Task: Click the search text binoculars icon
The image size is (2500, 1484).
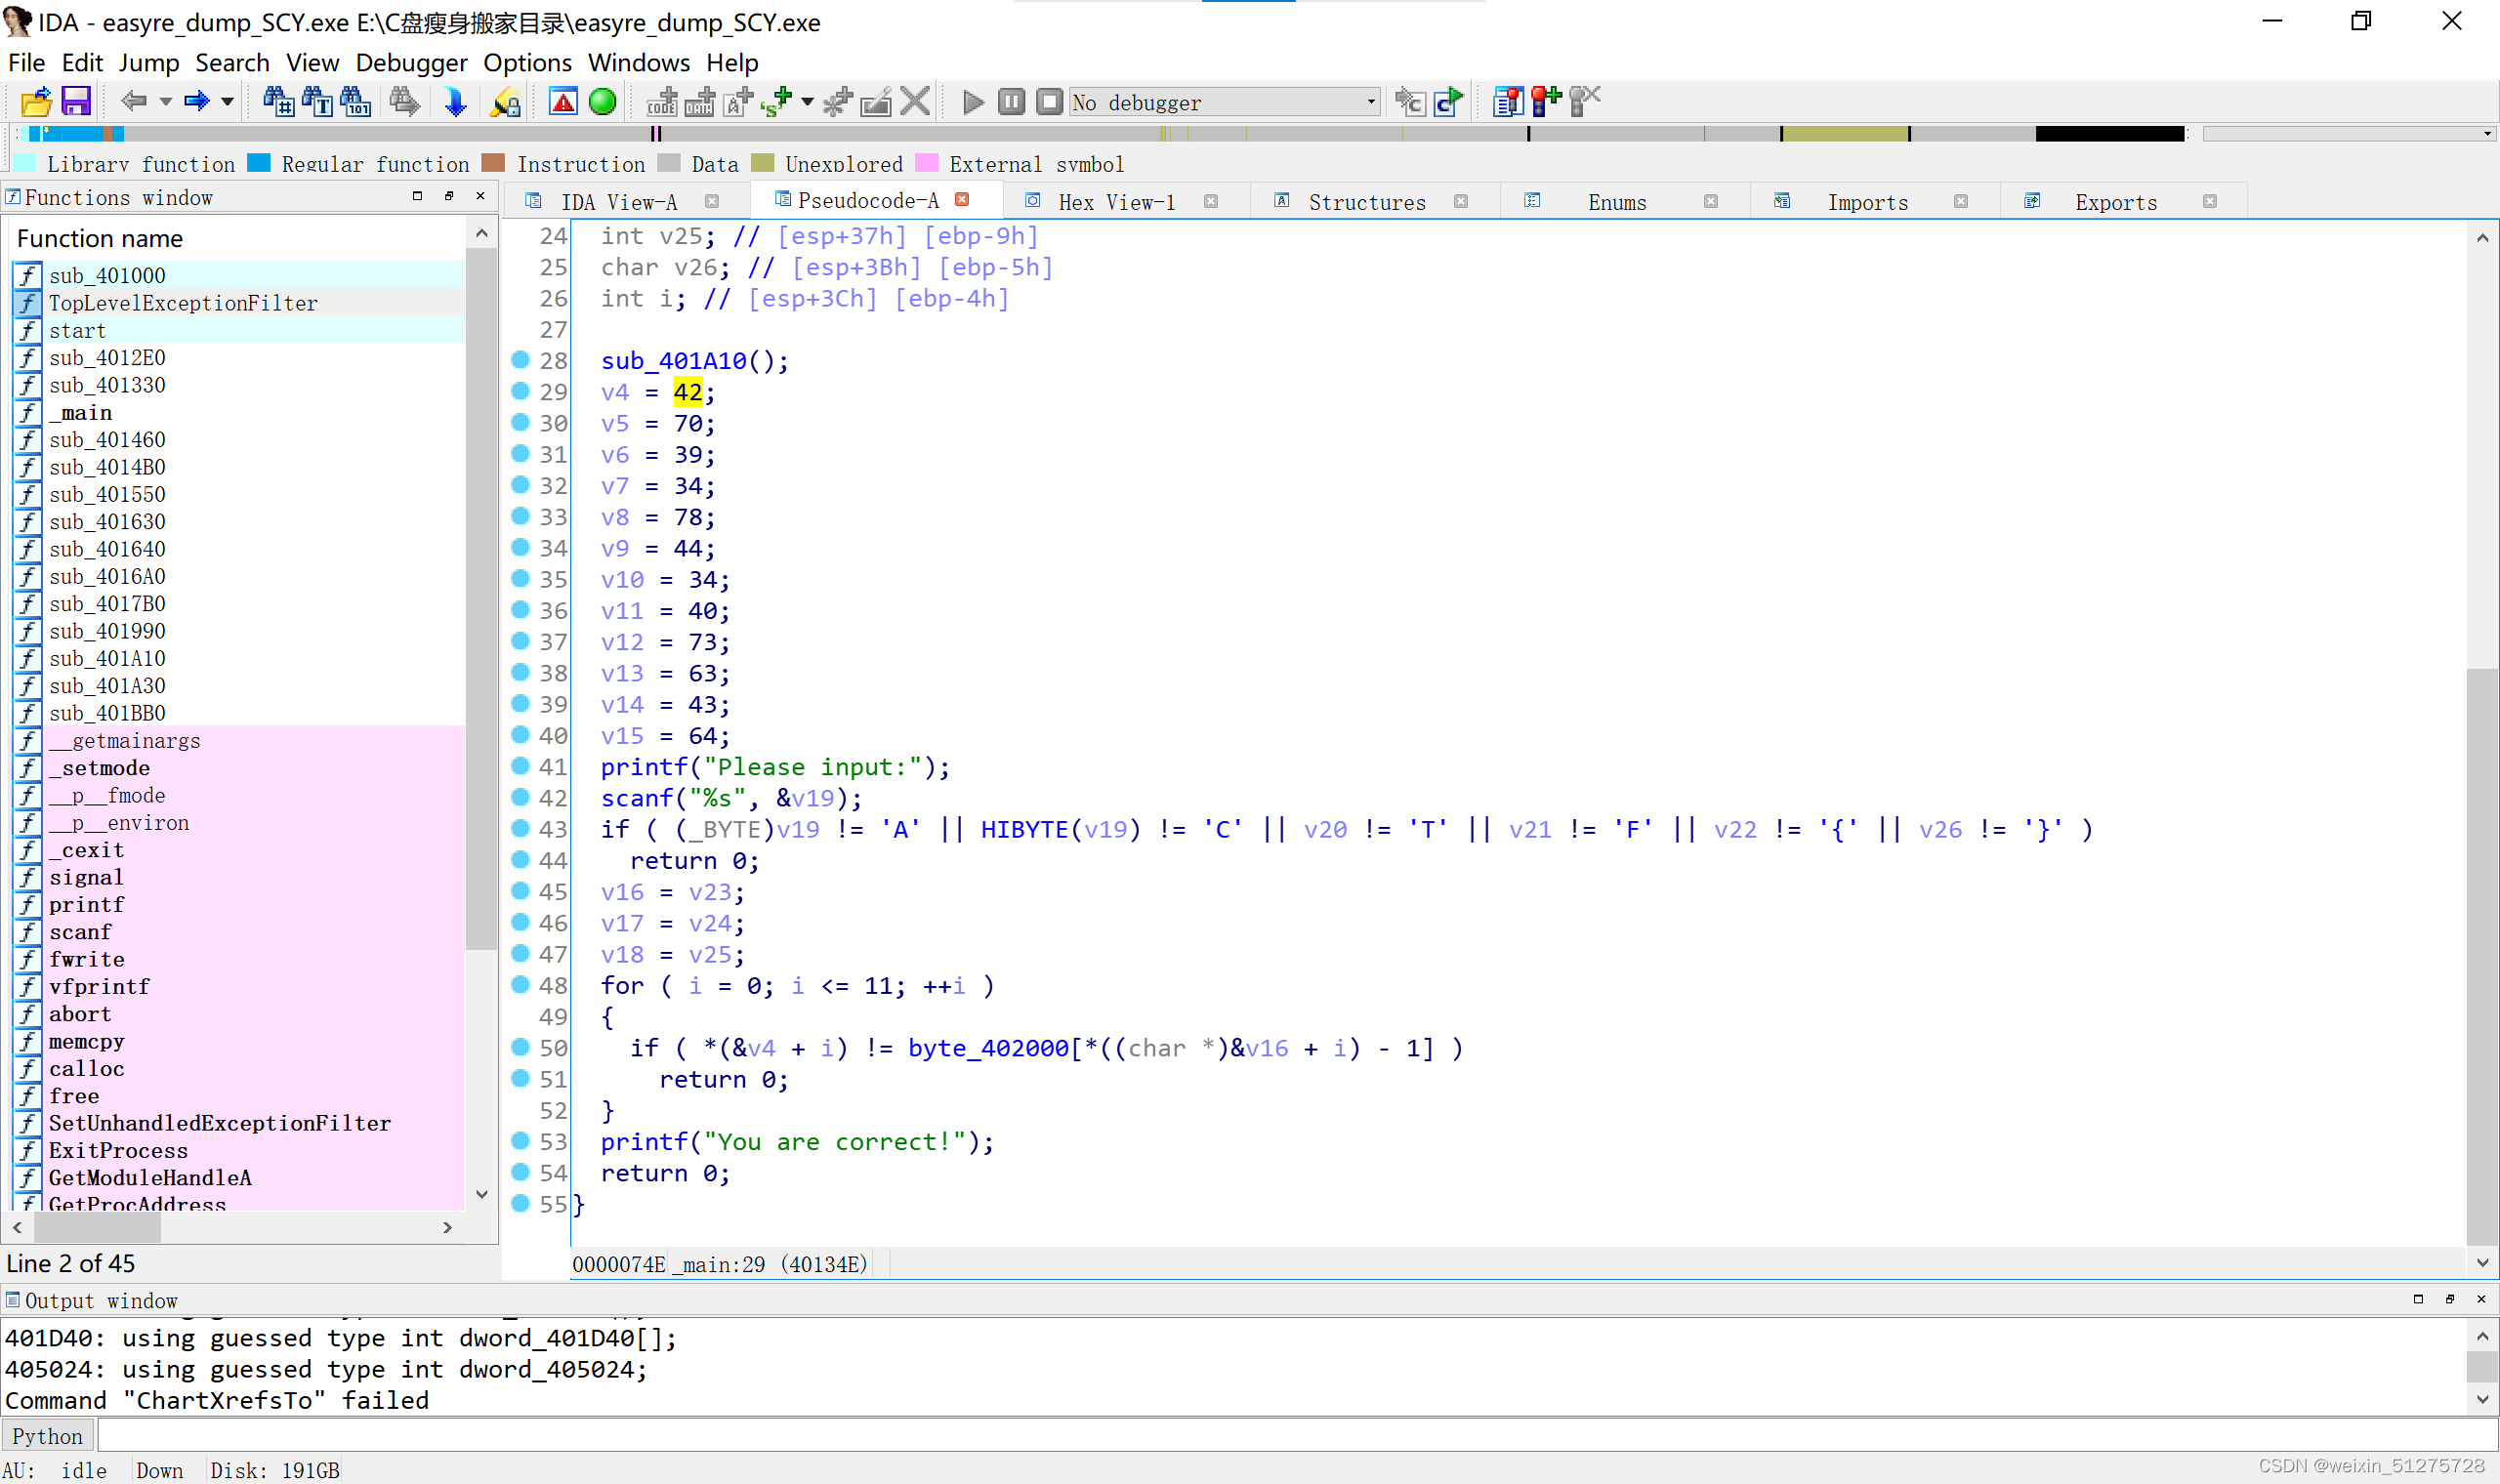Action: [317, 102]
